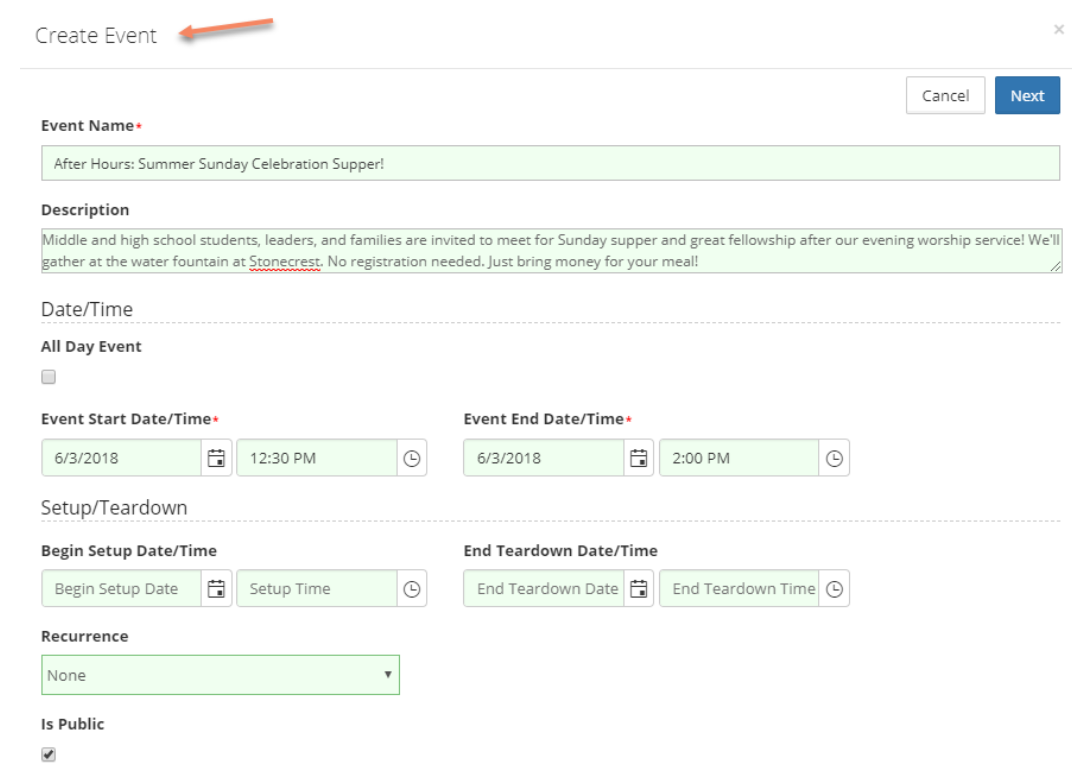The width and height of the screenshot is (1072, 775).
Task: Click the misspelled word Stonecrest in description
Action: tap(285, 262)
